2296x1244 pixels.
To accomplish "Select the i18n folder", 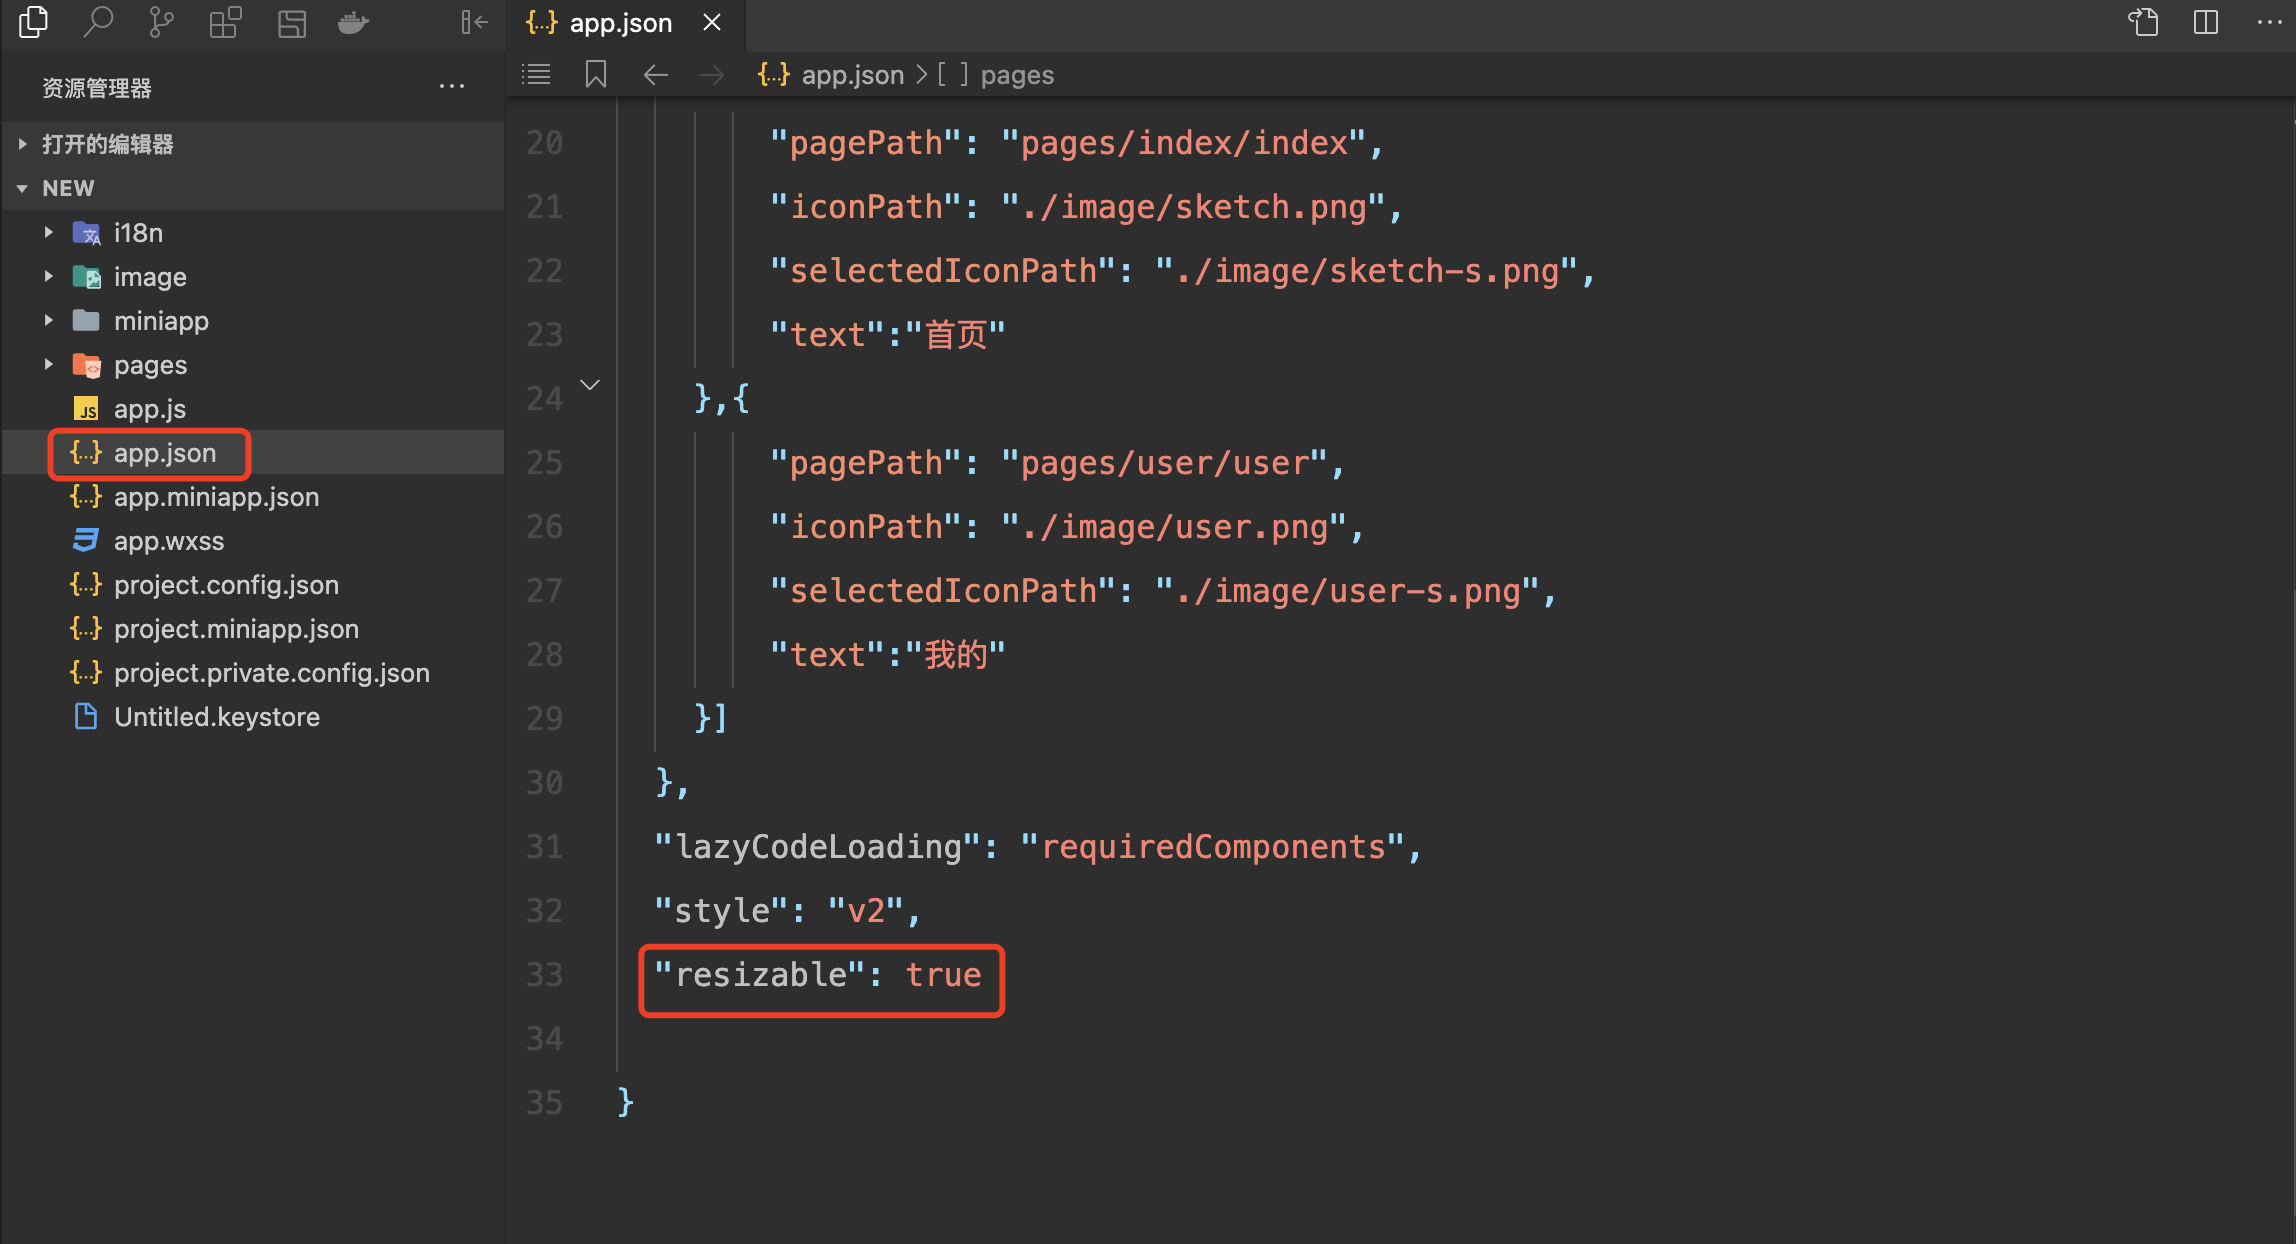I will point(252,232).
